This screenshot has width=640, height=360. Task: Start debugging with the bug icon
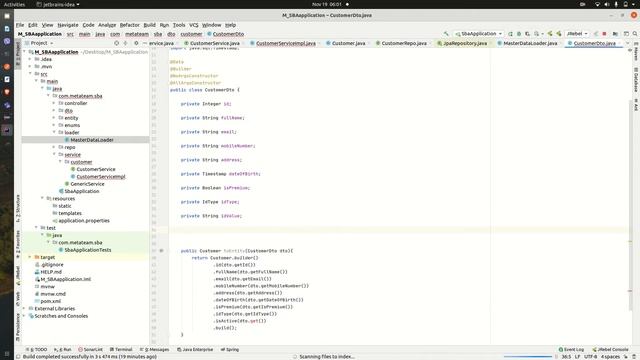pyautogui.click(x=519, y=34)
